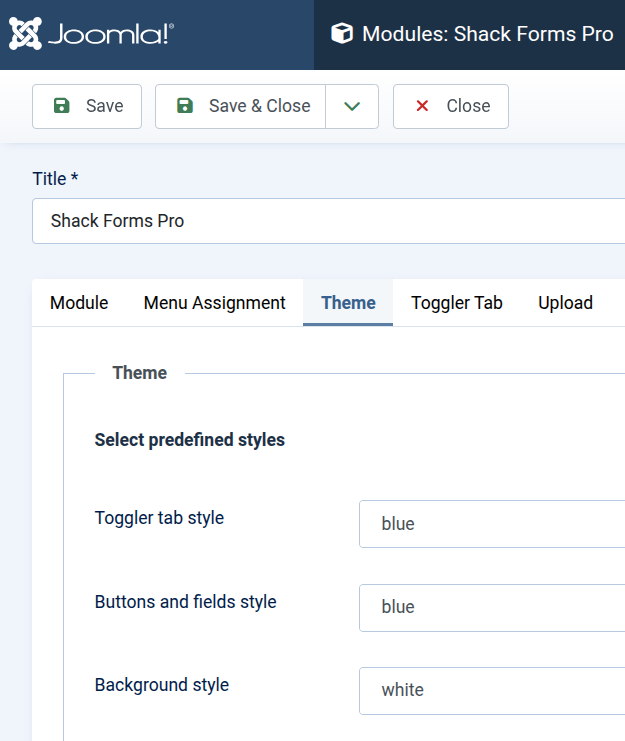Switch to the Toggler Tab tab
This screenshot has width=625, height=741.
click(457, 303)
